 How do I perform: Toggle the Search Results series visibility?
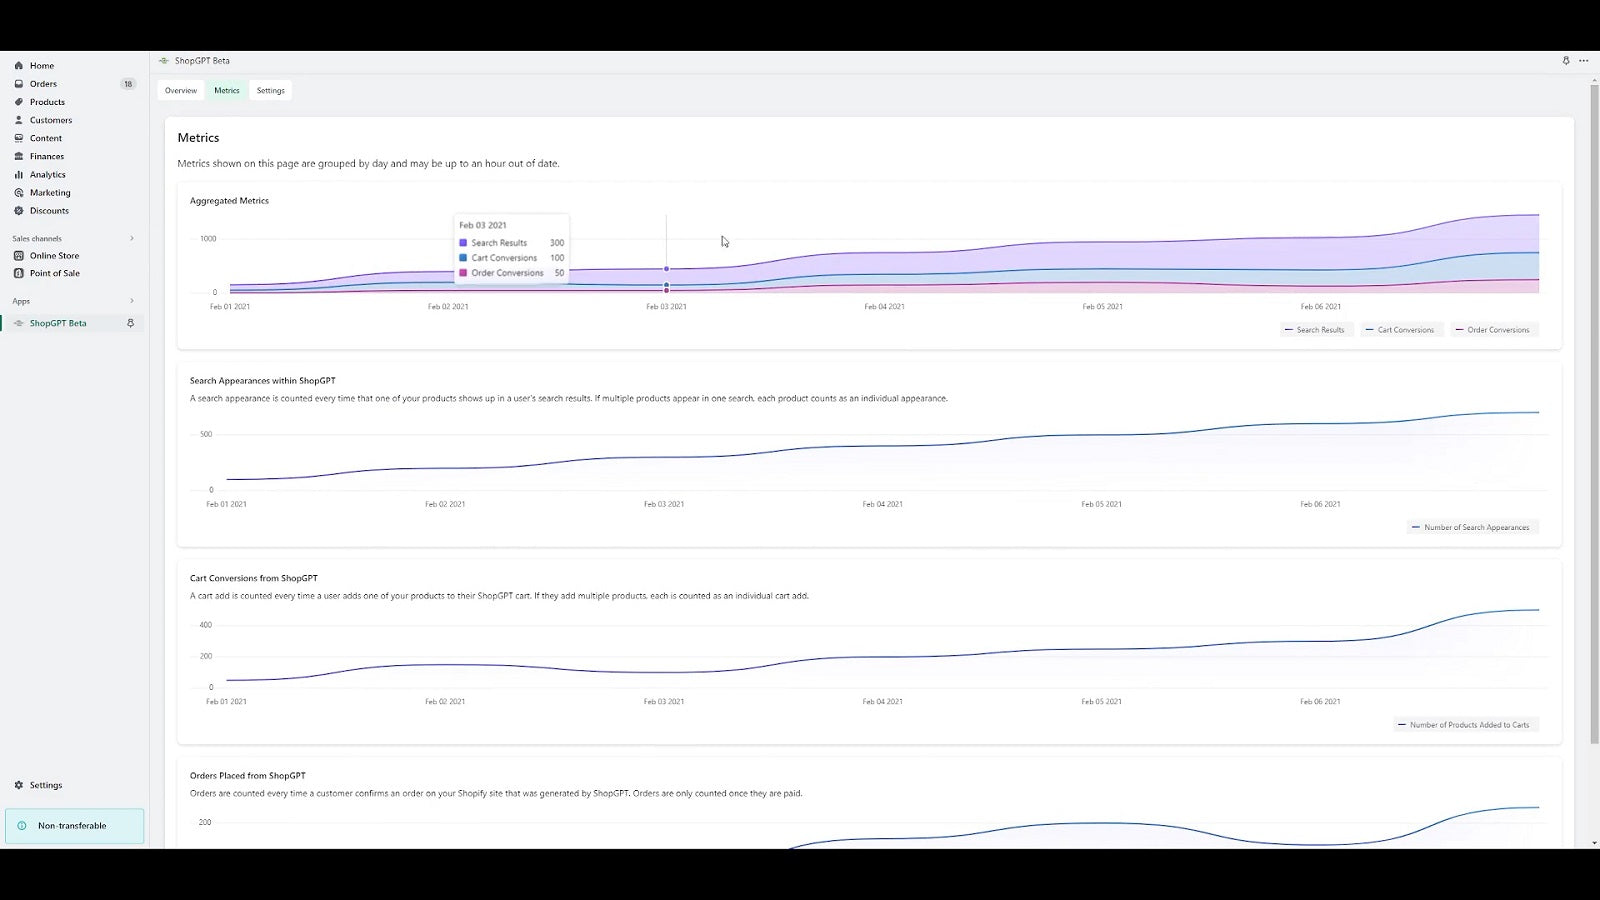[x=1315, y=329]
